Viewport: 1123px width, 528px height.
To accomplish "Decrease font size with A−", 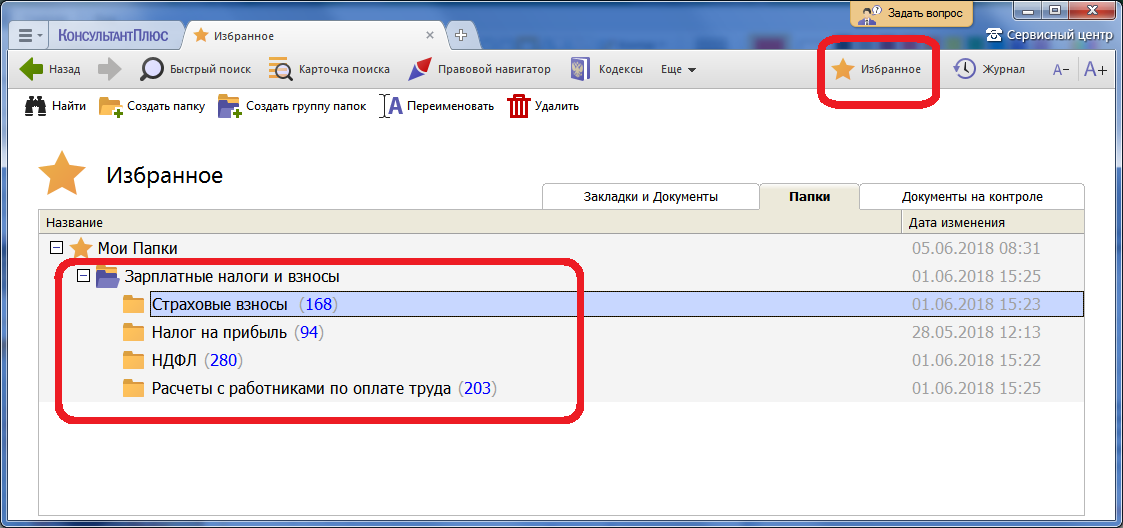I will (x=1061, y=69).
